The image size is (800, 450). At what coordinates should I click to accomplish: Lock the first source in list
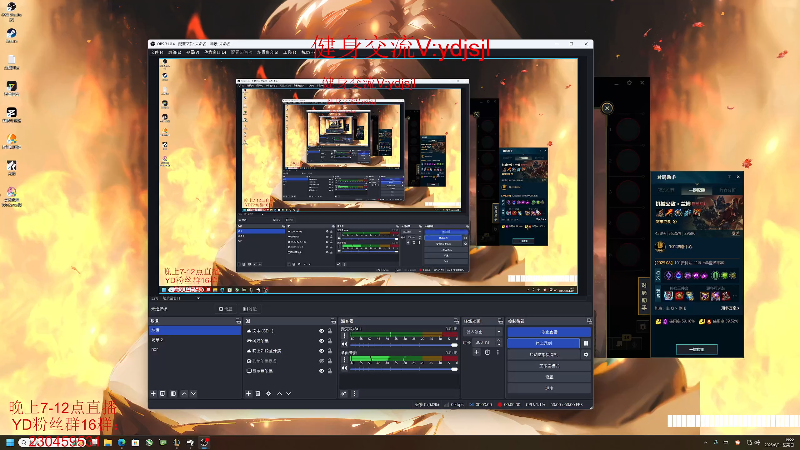[330, 331]
